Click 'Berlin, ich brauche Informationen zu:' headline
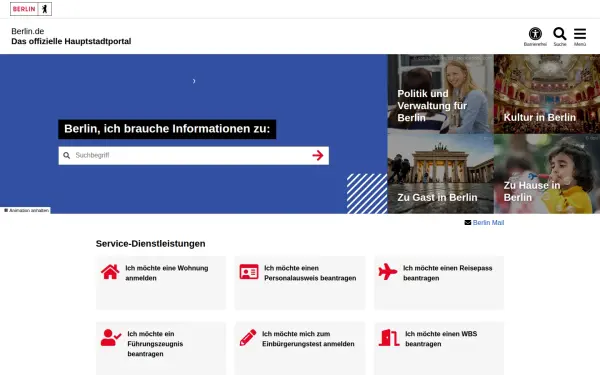Screen dimensions: 600x375 (x=167, y=129)
